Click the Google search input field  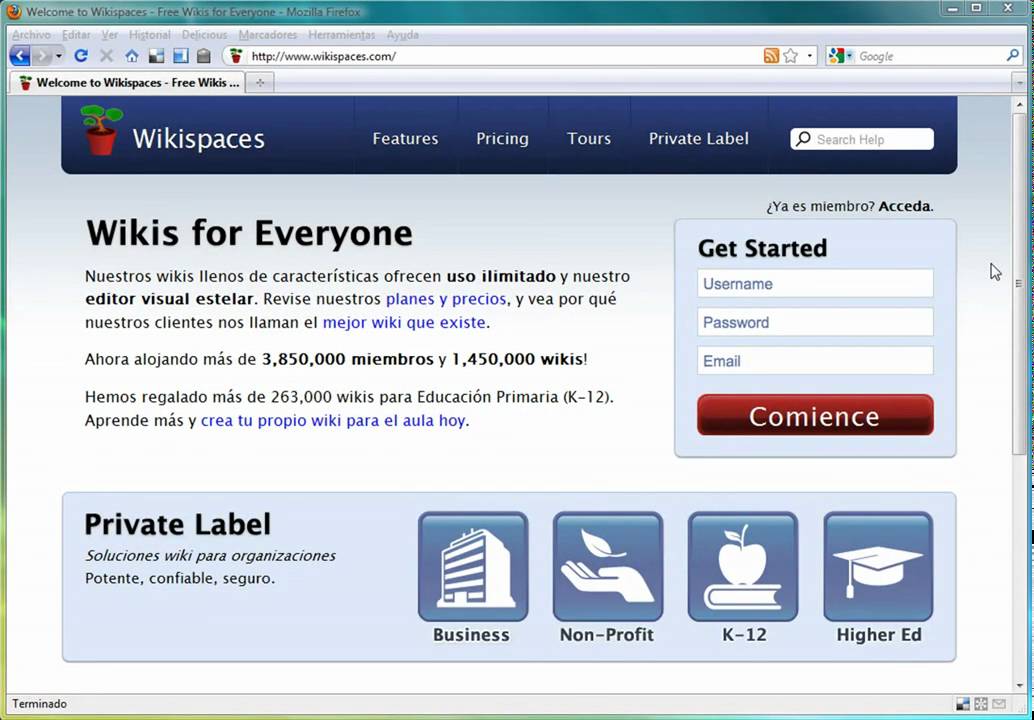click(x=930, y=57)
